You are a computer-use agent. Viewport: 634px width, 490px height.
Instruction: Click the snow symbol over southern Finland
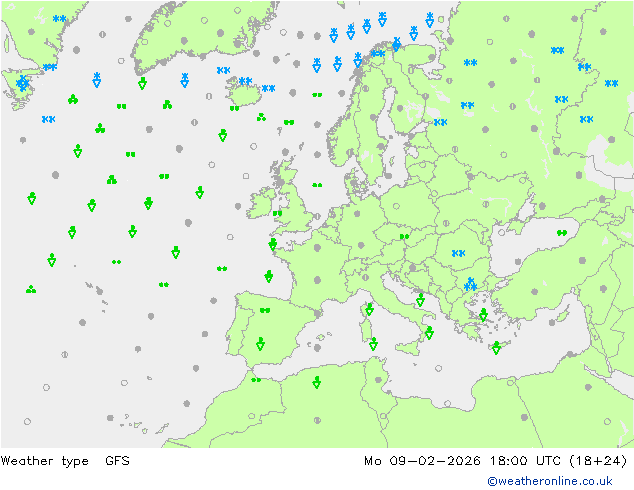click(x=440, y=123)
